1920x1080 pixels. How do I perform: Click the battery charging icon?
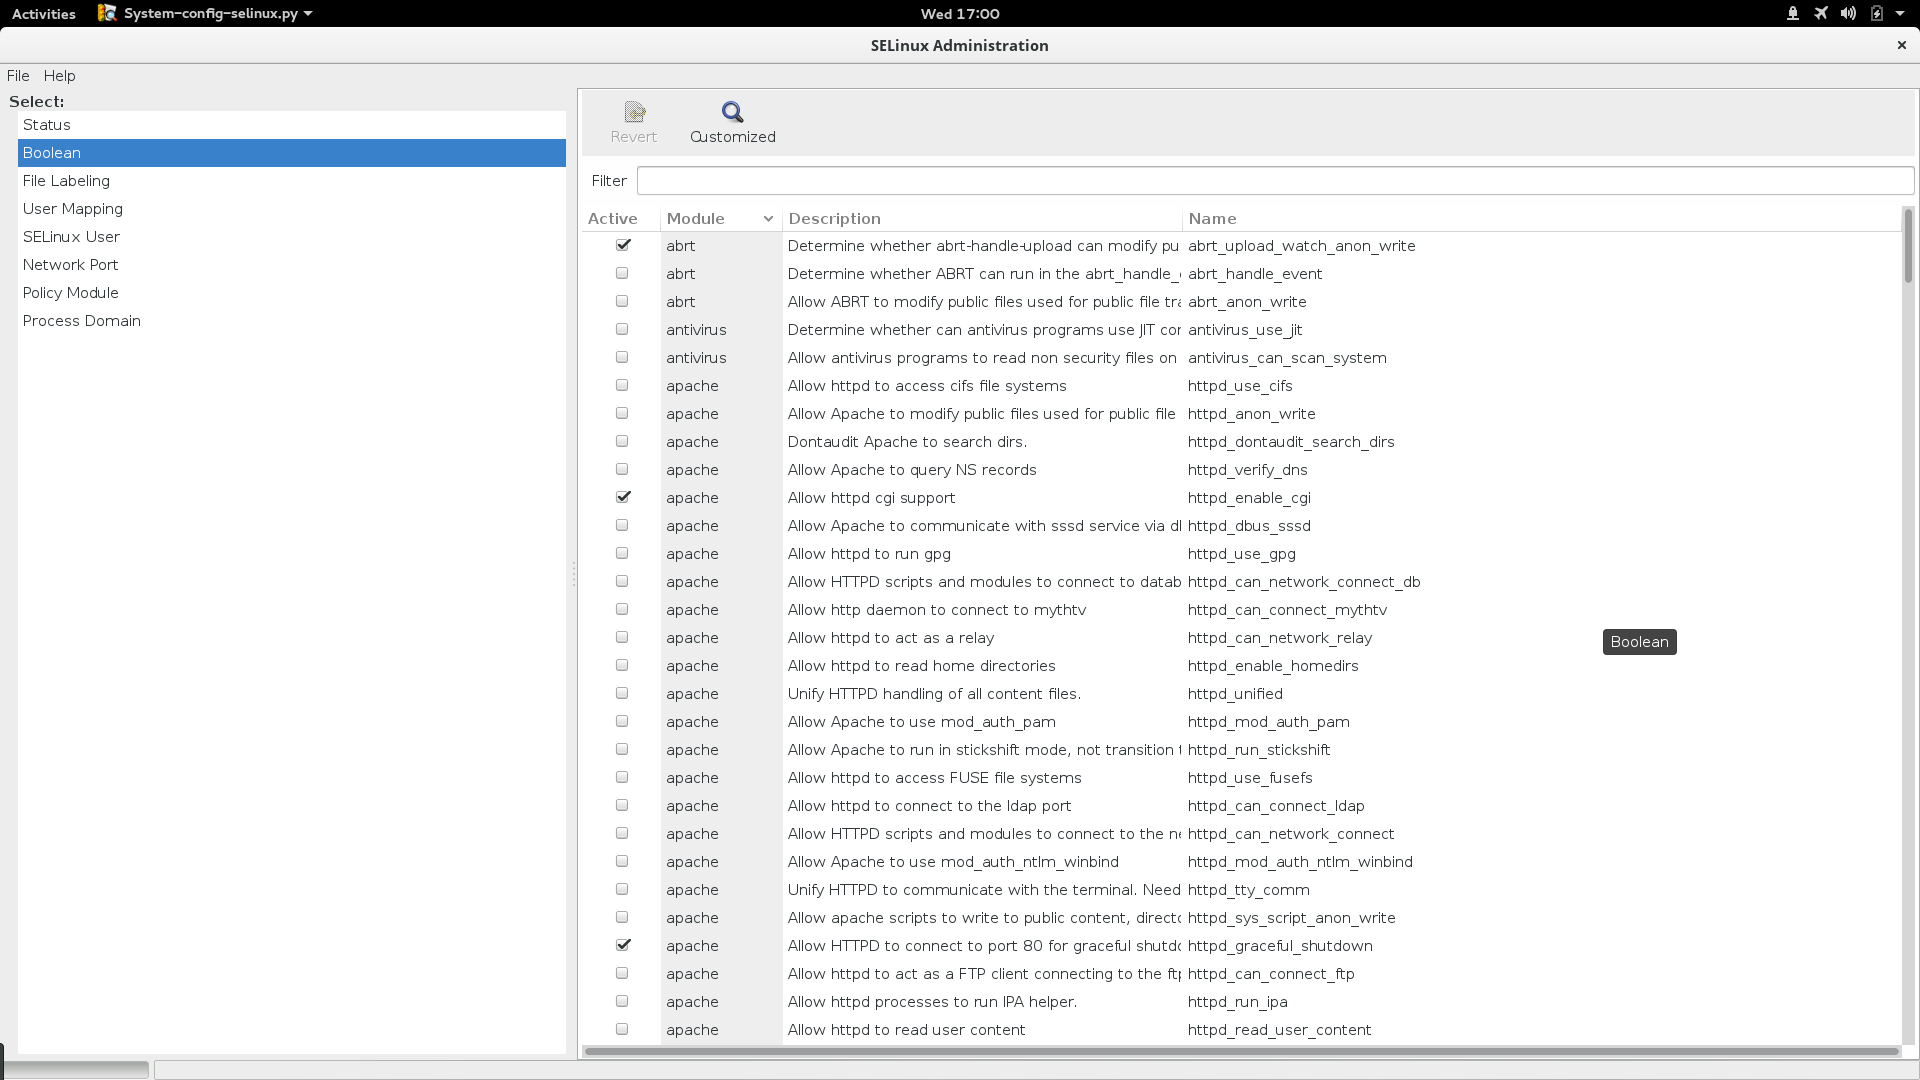click(x=1876, y=13)
